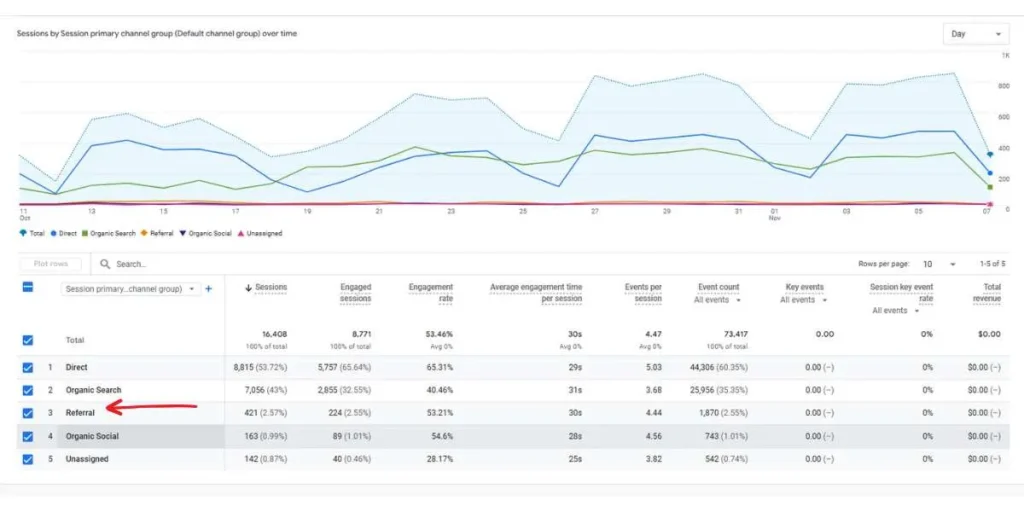This screenshot has width=1024, height=512.
Task: Focus the table Search input field
Action: [x=180, y=264]
